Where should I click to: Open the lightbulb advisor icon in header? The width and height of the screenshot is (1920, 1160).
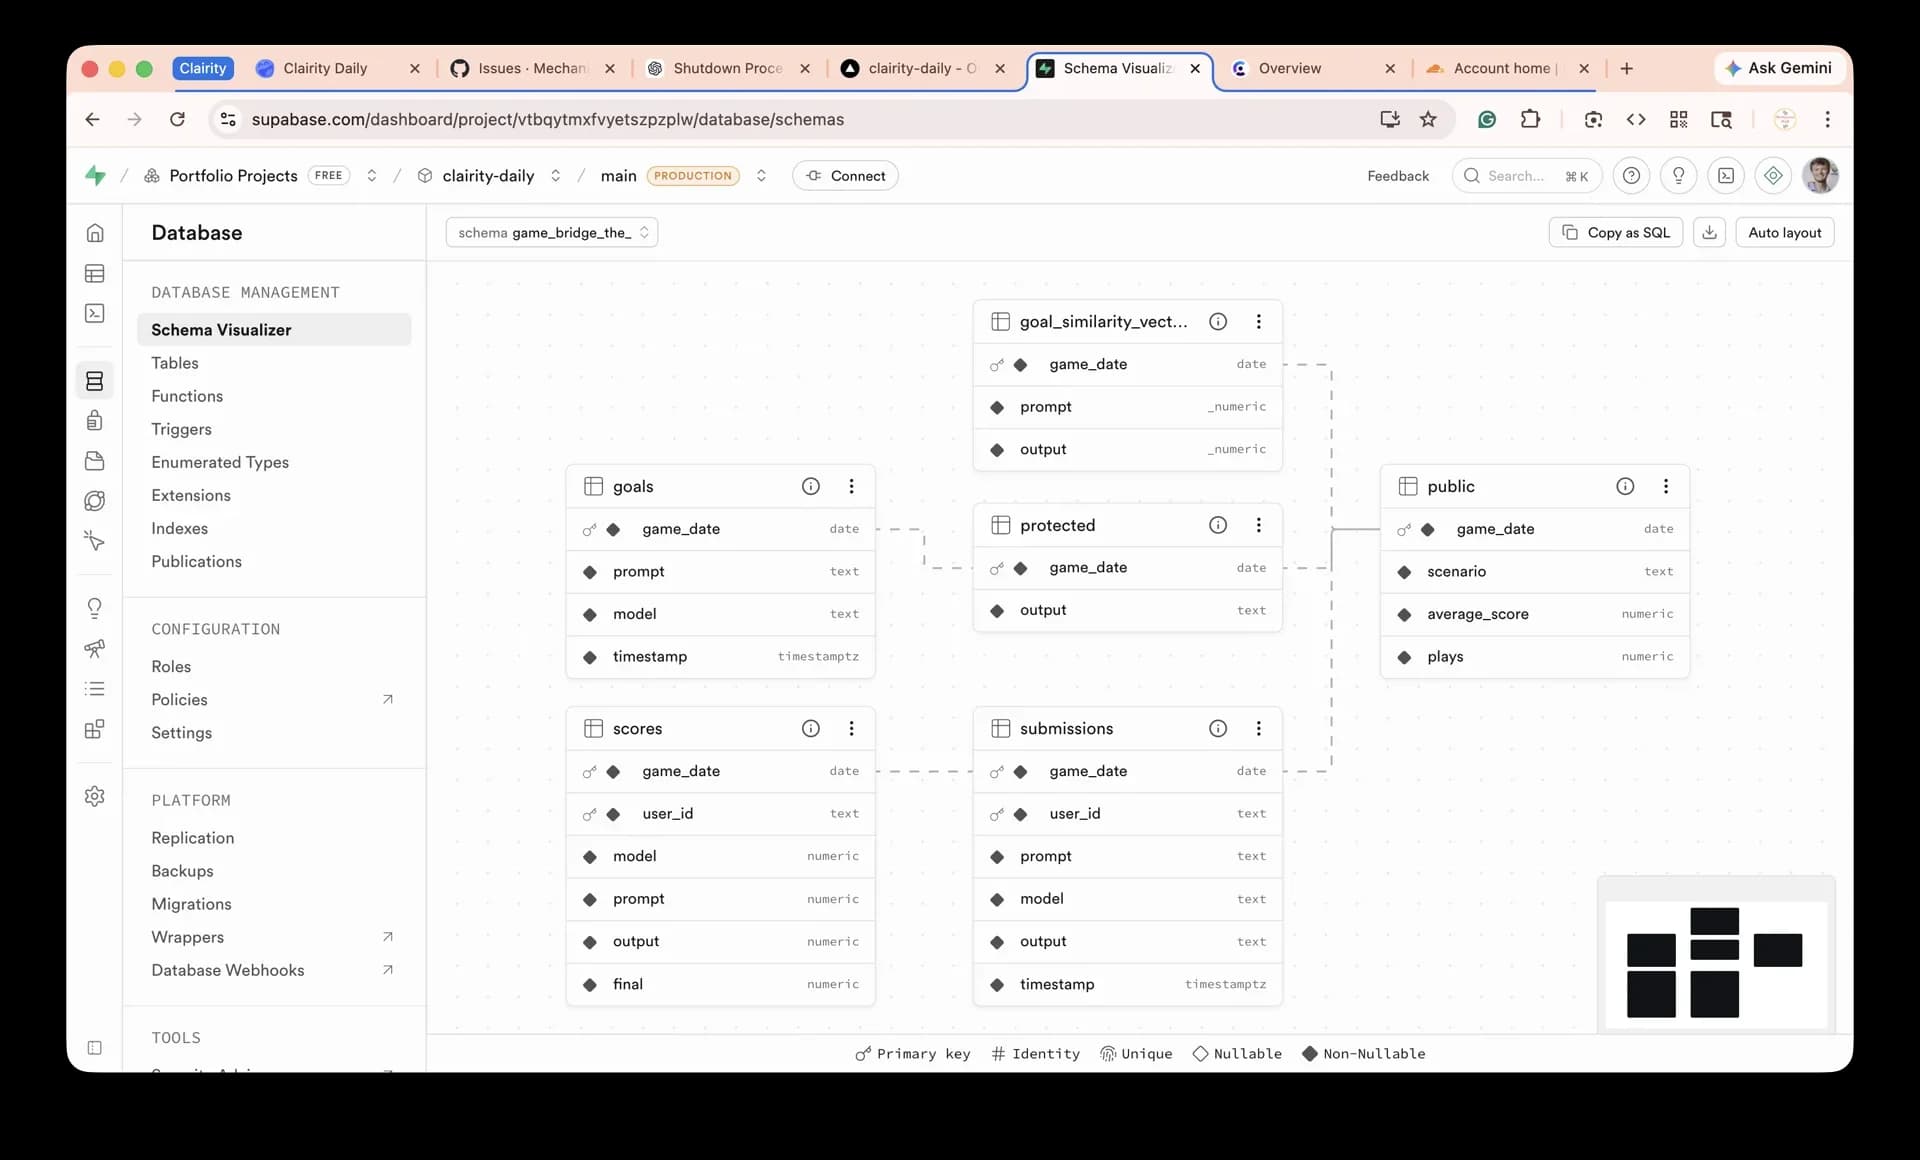pyautogui.click(x=1678, y=175)
